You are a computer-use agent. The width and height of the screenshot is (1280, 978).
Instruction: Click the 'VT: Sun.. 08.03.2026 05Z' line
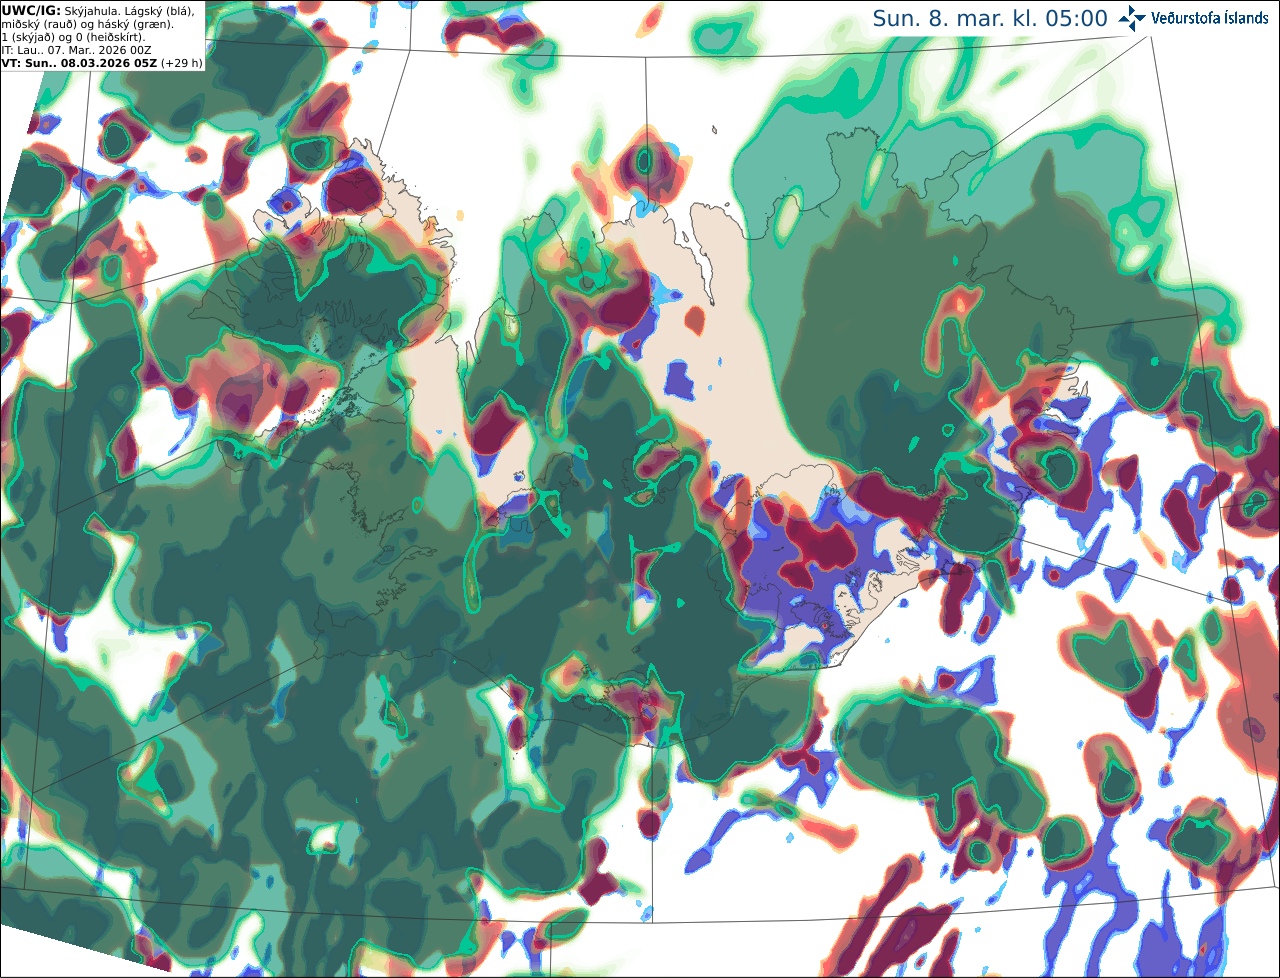coord(79,62)
